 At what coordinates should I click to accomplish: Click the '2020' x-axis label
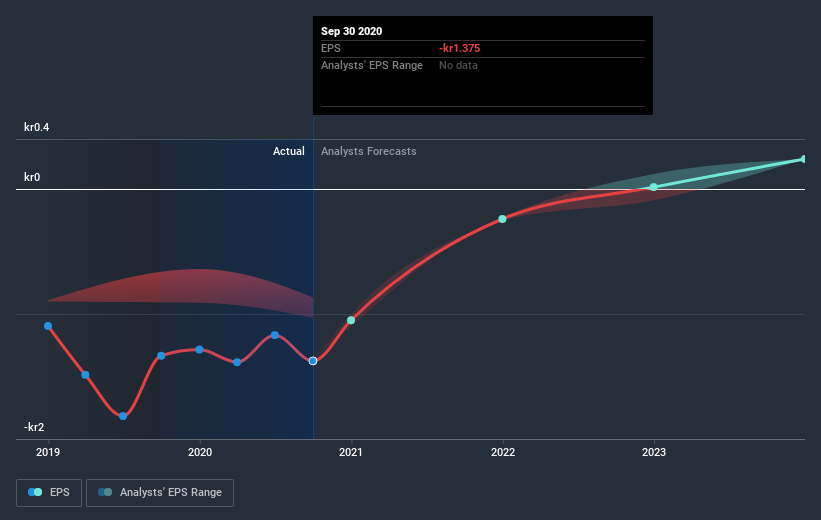(x=200, y=452)
